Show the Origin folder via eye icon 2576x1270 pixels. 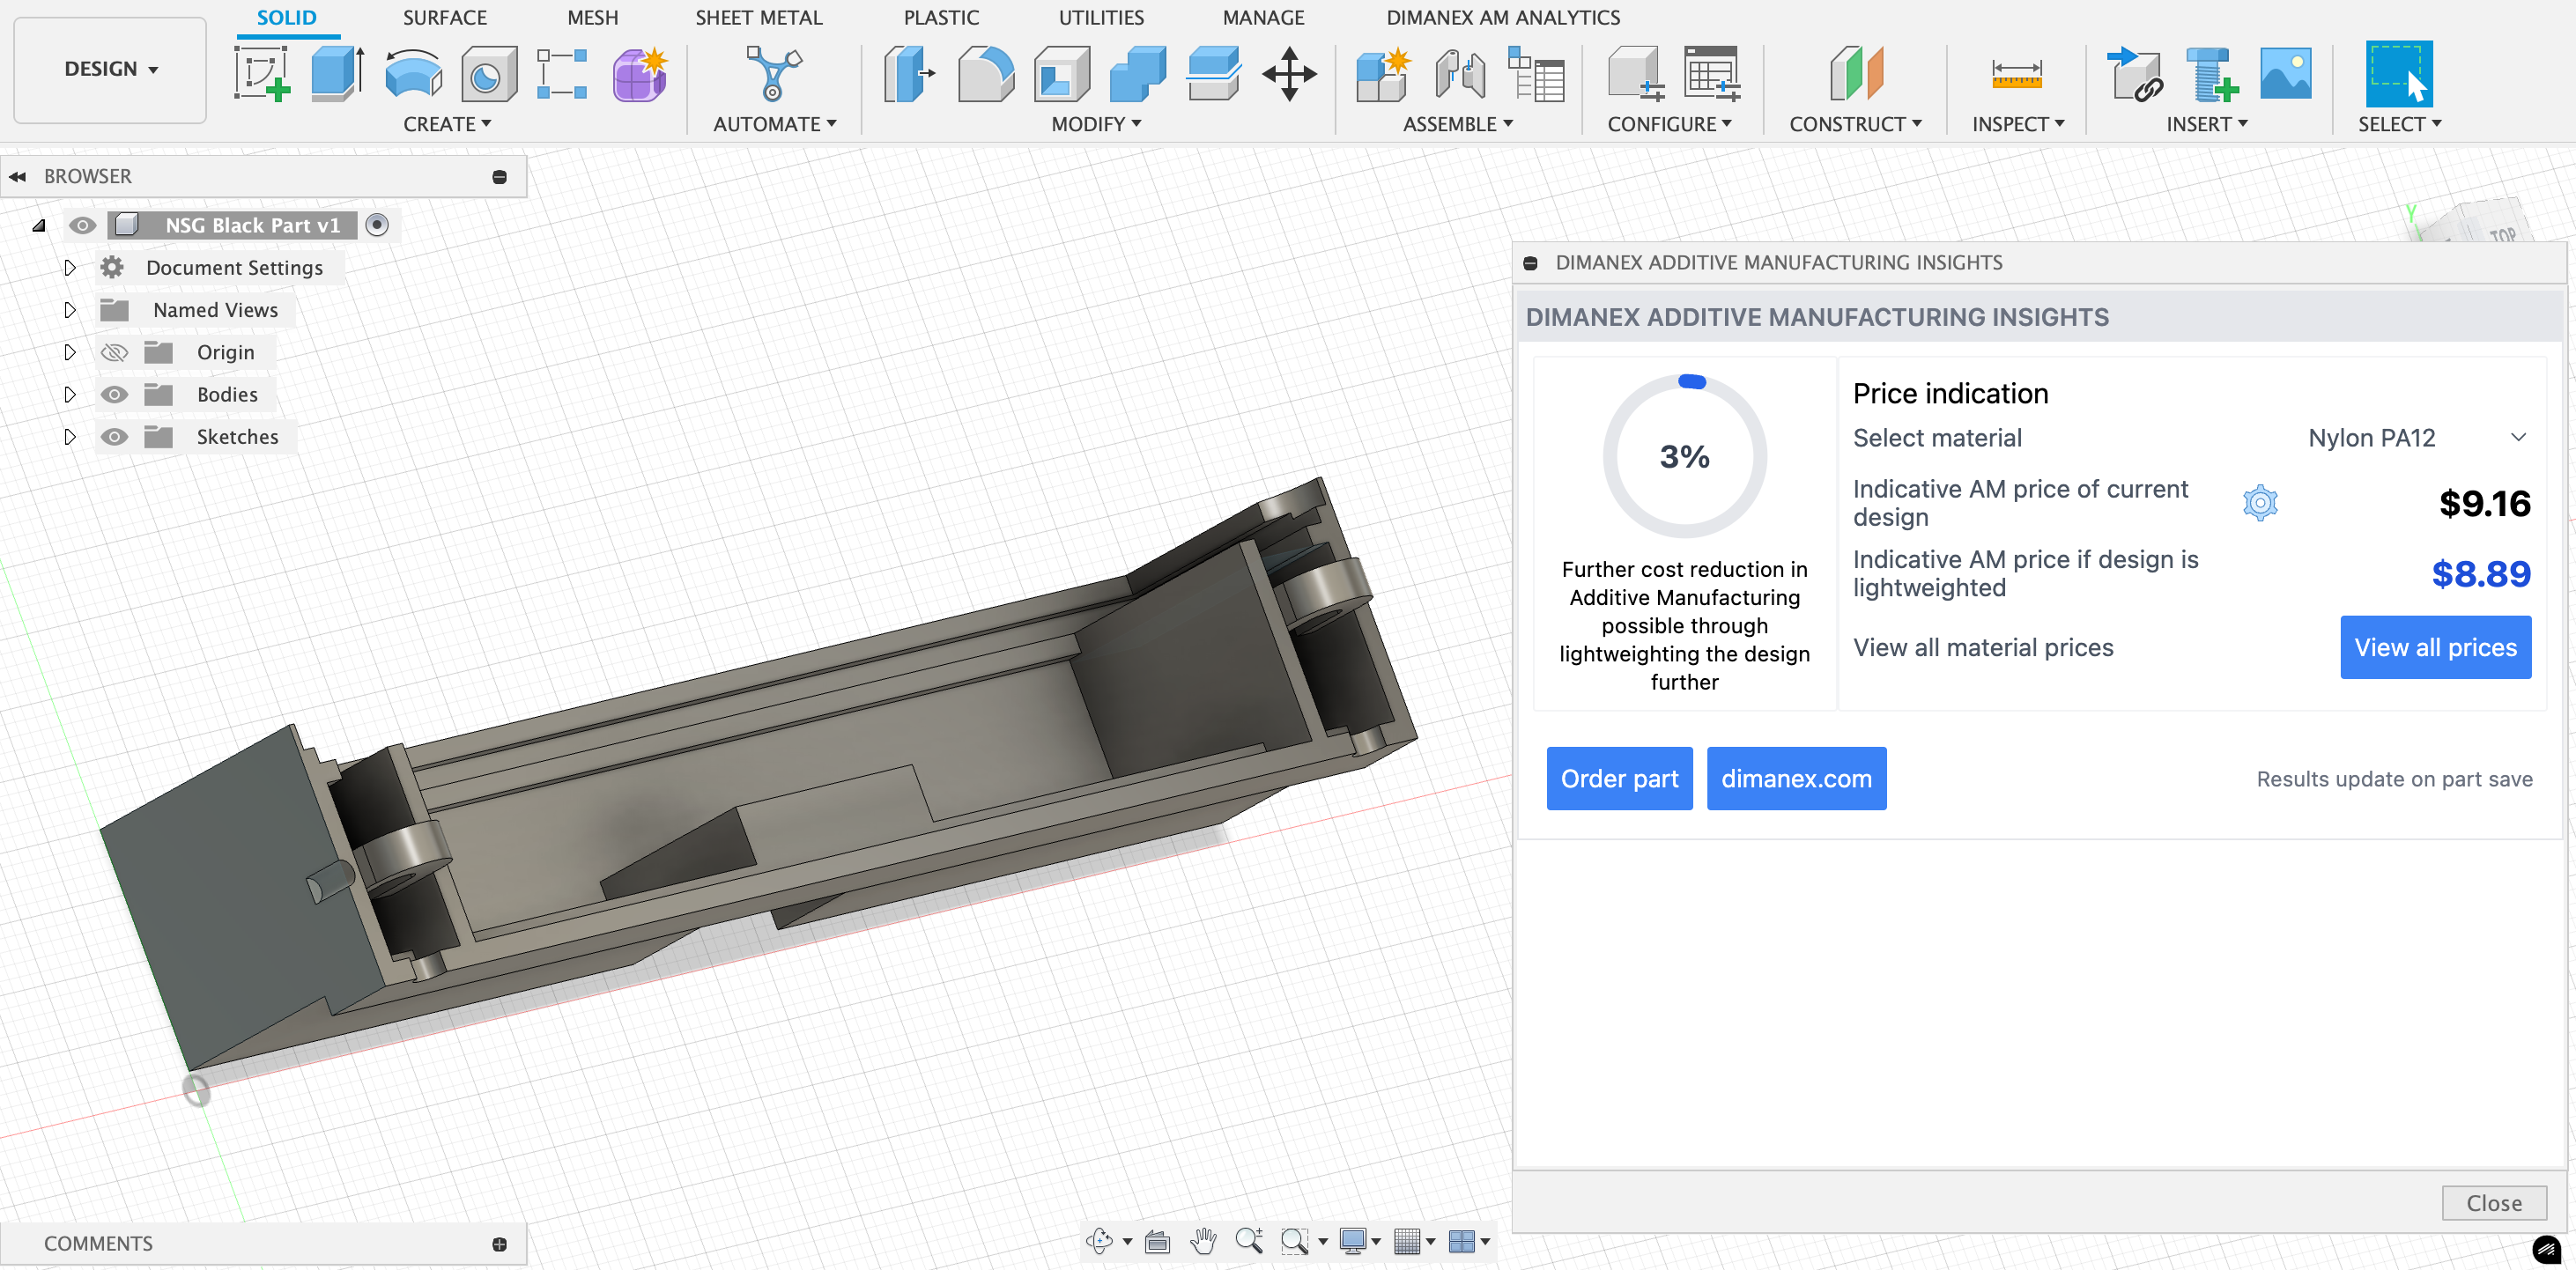[x=114, y=353]
